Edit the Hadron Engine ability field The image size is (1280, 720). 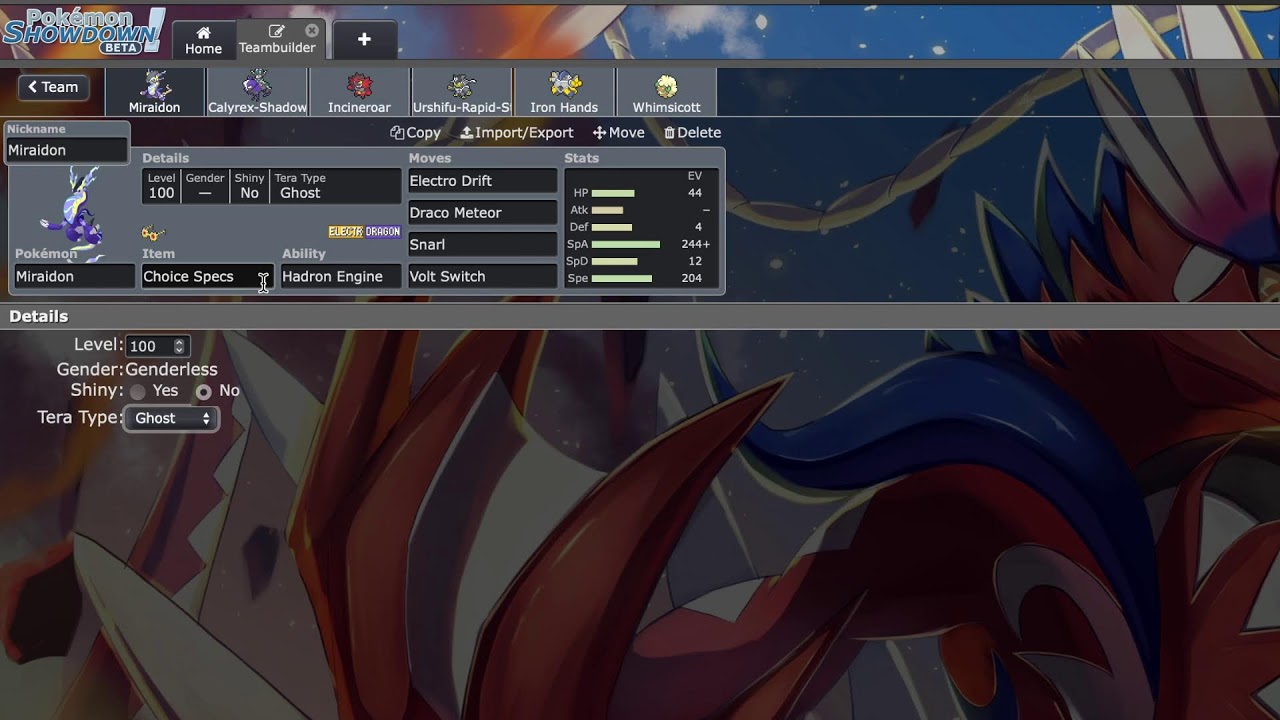click(340, 276)
